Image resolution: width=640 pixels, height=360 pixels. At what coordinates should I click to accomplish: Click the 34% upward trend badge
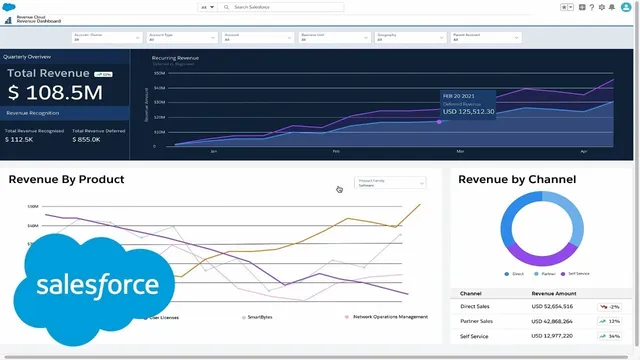609,336
